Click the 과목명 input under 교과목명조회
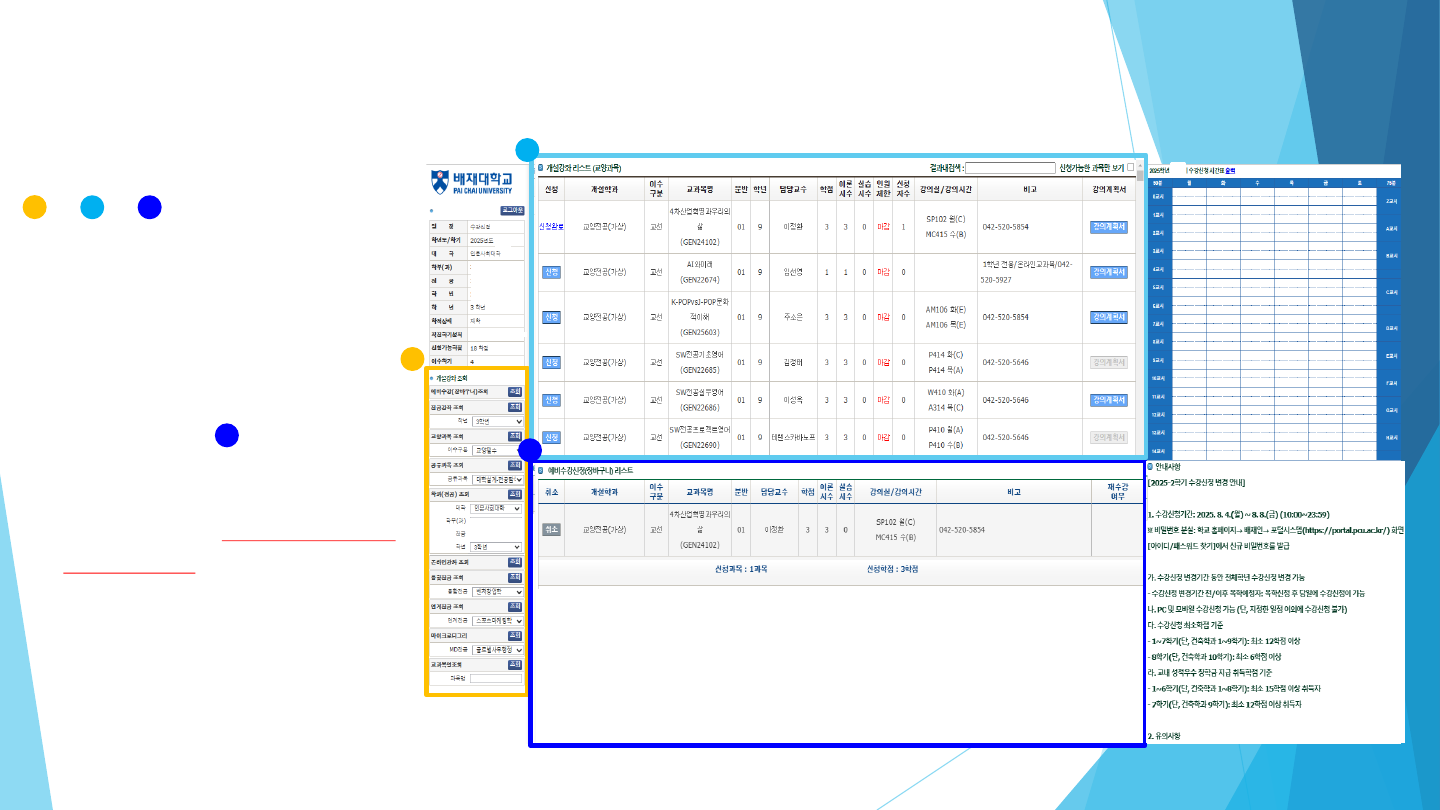The height and width of the screenshot is (810, 1440). pyautogui.click(x=497, y=679)
